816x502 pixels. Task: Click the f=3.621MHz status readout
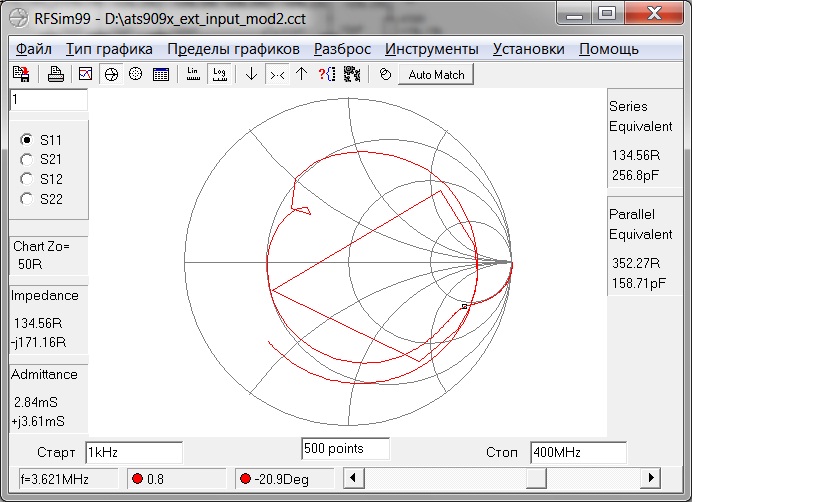[x=68, y=479]
